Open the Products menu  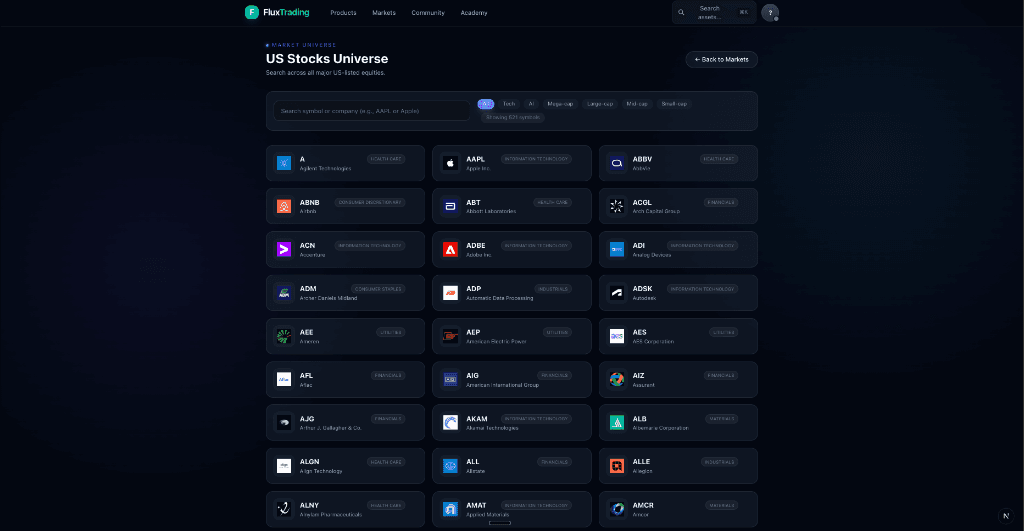click(x=343, y=13)
